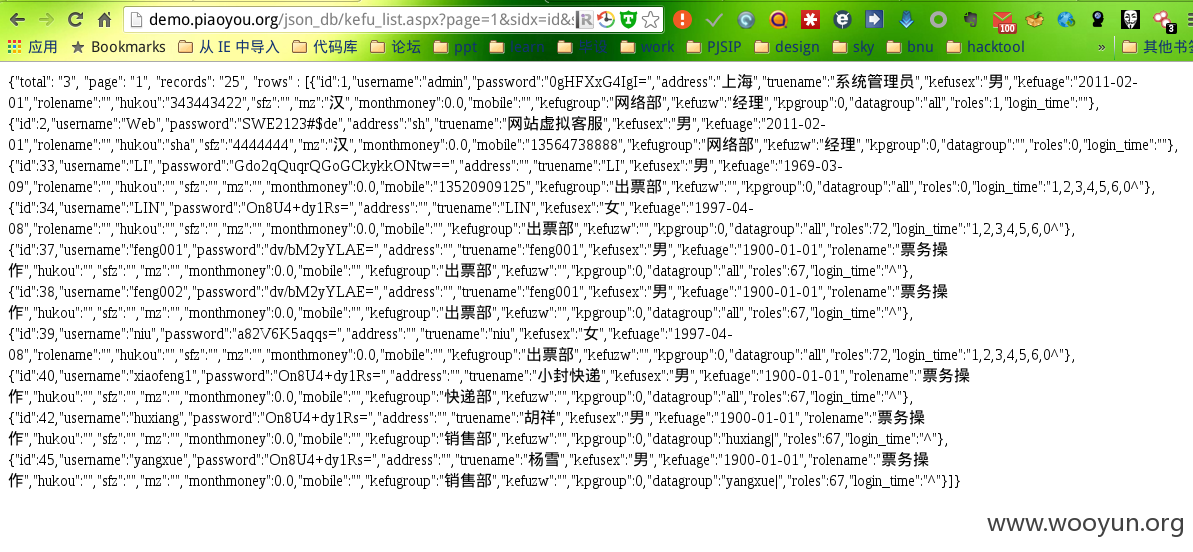
Task: Go back to the previous page
Action: [x=16, y=19]
